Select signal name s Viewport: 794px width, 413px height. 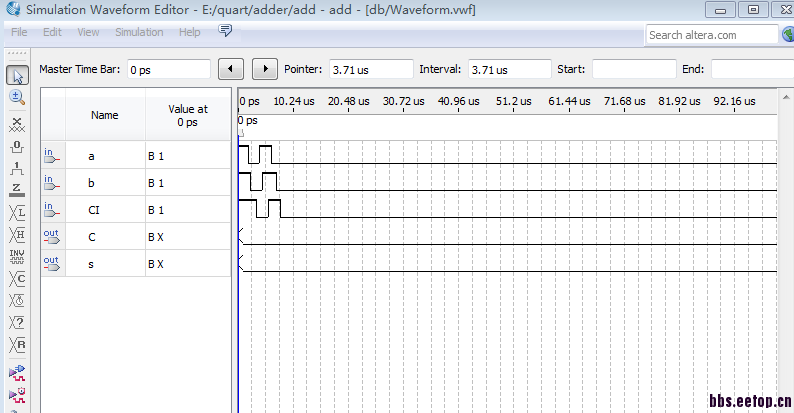tap(91, 264)
